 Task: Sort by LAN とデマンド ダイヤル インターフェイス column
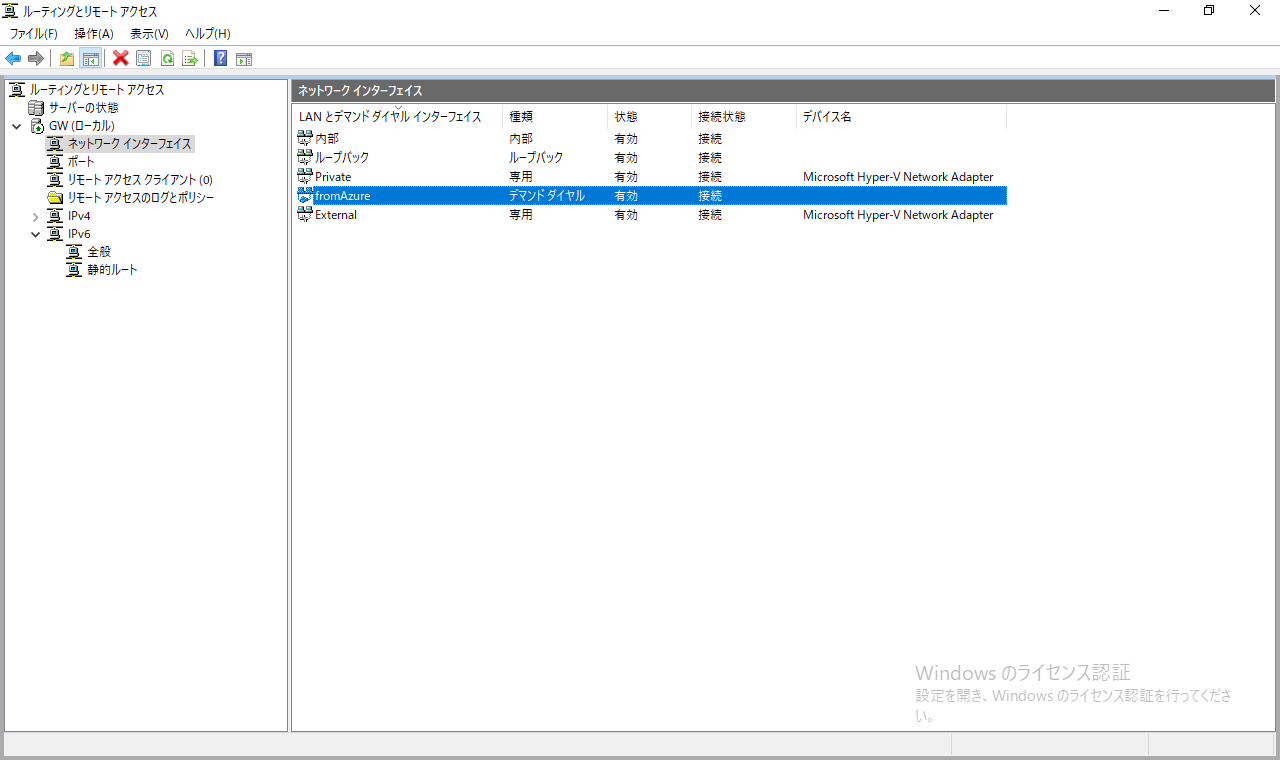click(x=397, y=117)
